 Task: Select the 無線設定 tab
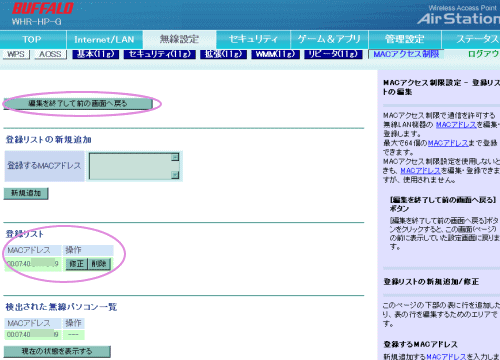[x=179, y=39]
